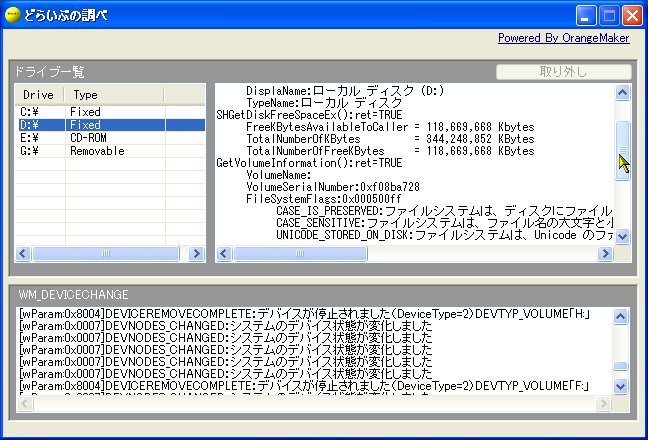The height and width of the screenshot is (440, 648).
Task: Click the FileSystemFlags:0x000500ff line
Action: click(324, 199)
